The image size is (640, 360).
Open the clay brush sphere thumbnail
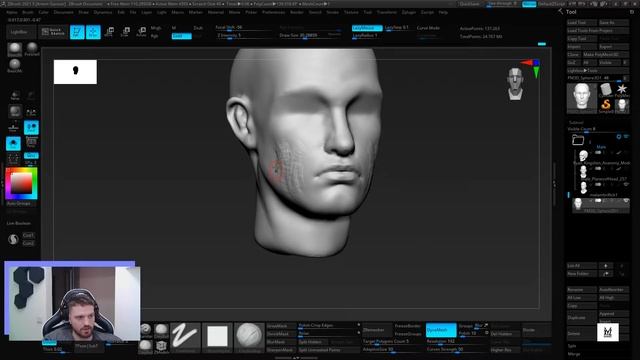[x=249, y=337]
